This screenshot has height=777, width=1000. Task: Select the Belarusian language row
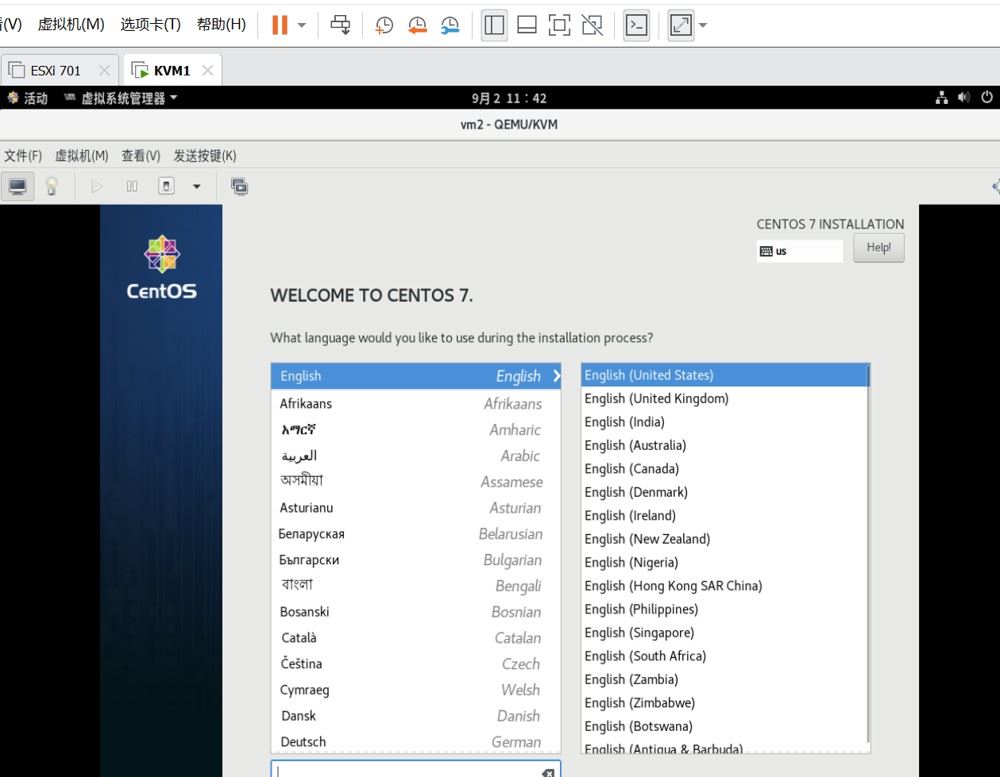[416, 534]
